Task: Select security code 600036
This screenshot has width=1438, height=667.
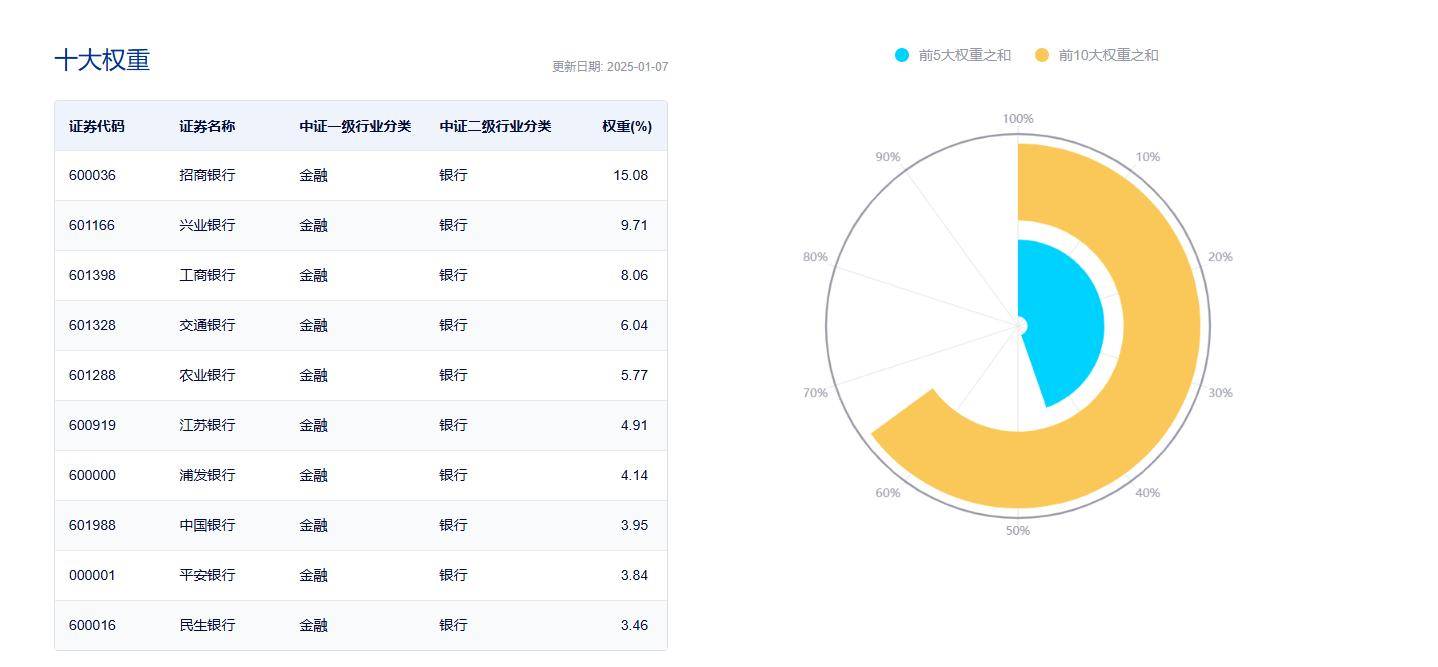Action: click(92, 175)
